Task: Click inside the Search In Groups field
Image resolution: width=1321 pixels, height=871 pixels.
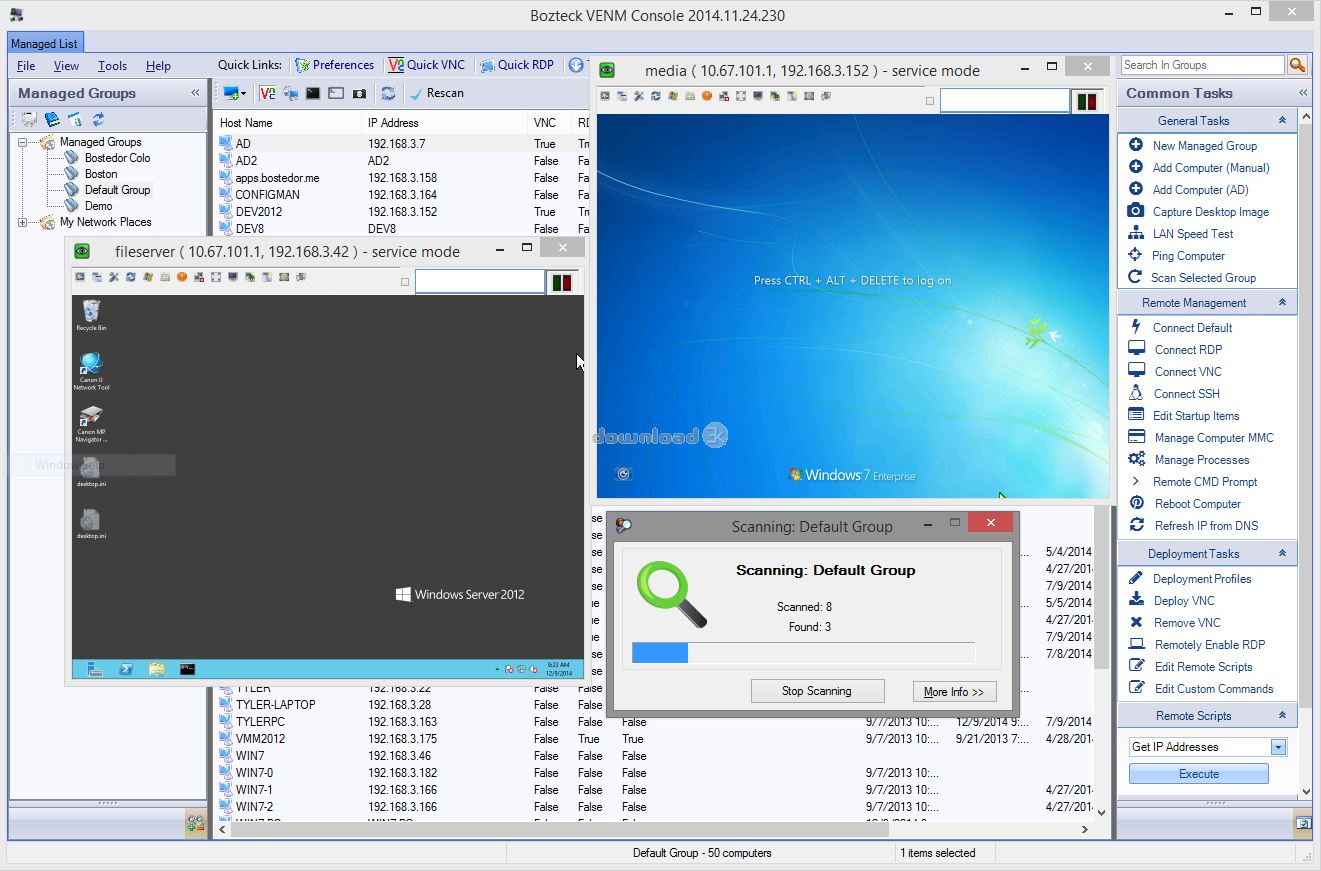Action: pyautogui.click(x=1200, y=63)
